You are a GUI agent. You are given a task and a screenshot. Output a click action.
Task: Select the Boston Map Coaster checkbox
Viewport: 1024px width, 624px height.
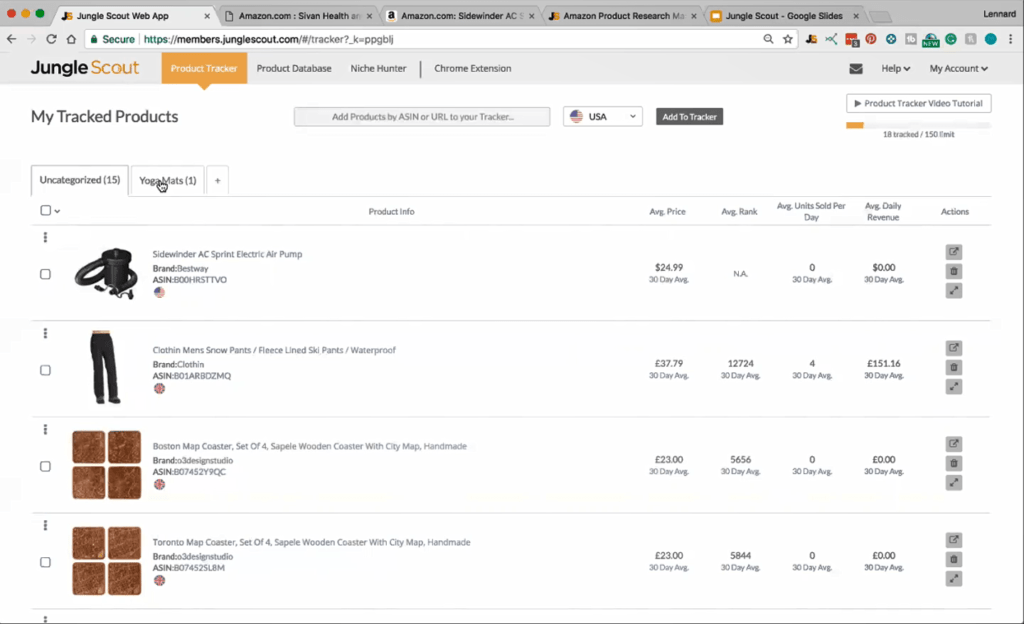(x=45, y=466)
